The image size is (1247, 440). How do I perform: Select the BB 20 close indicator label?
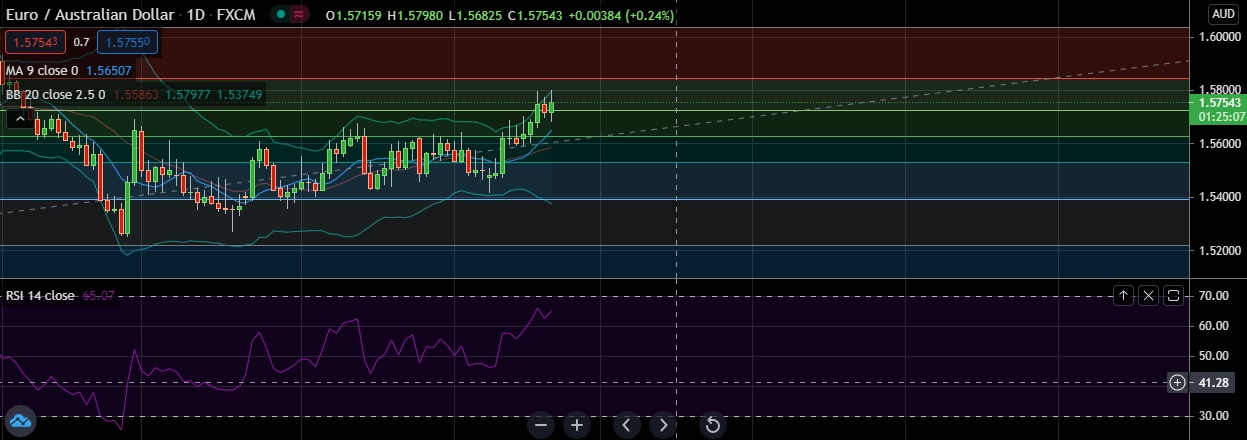click(x=55, y=95)
